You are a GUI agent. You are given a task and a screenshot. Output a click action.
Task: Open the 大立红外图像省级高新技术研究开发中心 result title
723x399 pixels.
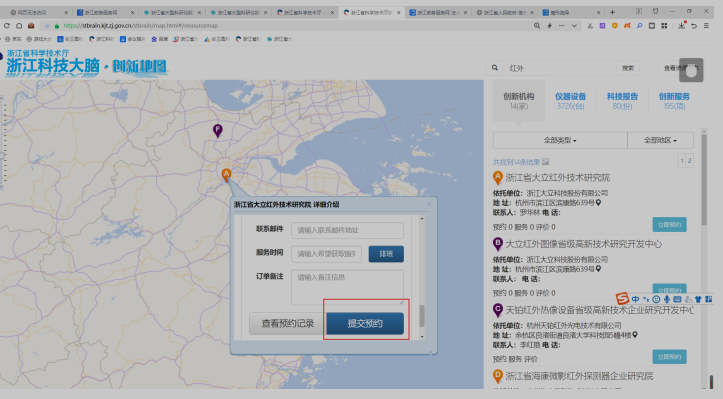click(583, 244)
